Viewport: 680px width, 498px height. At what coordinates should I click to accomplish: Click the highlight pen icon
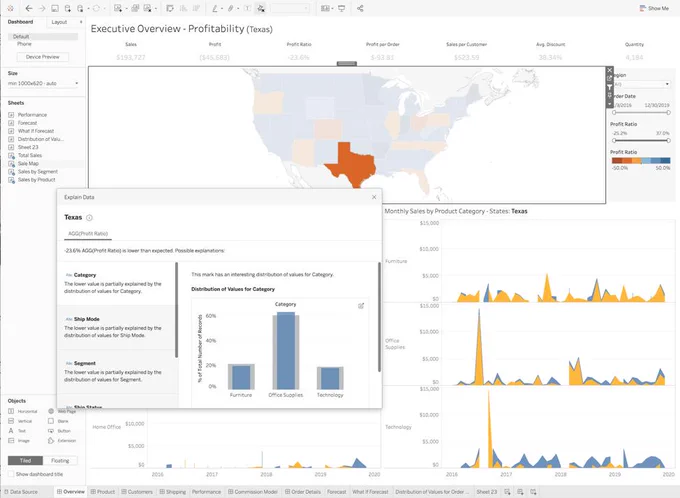(x=215, y=8)
